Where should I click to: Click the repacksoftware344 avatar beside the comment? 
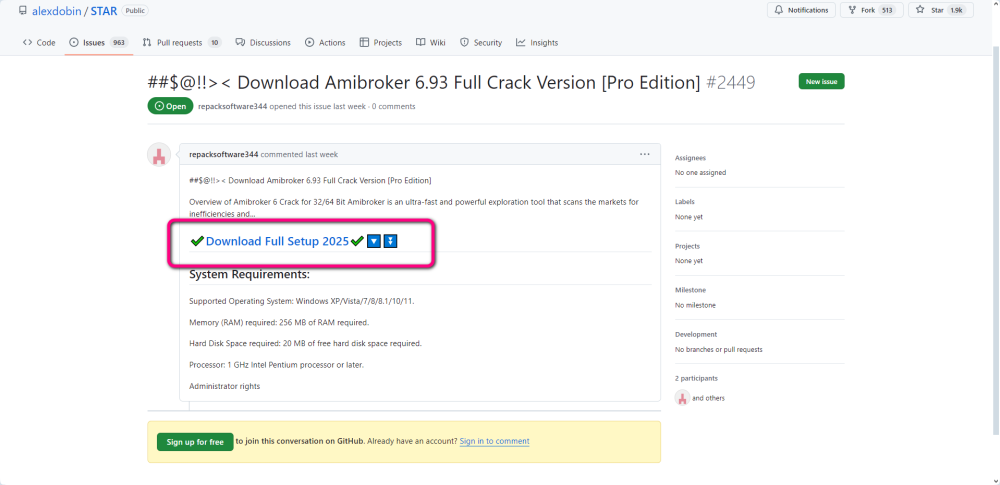[x=158, y=155]
